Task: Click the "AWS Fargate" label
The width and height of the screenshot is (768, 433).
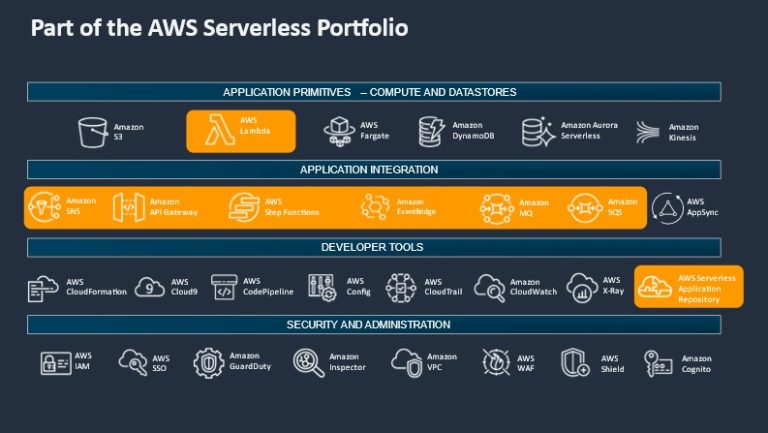Action: (375, 130)
